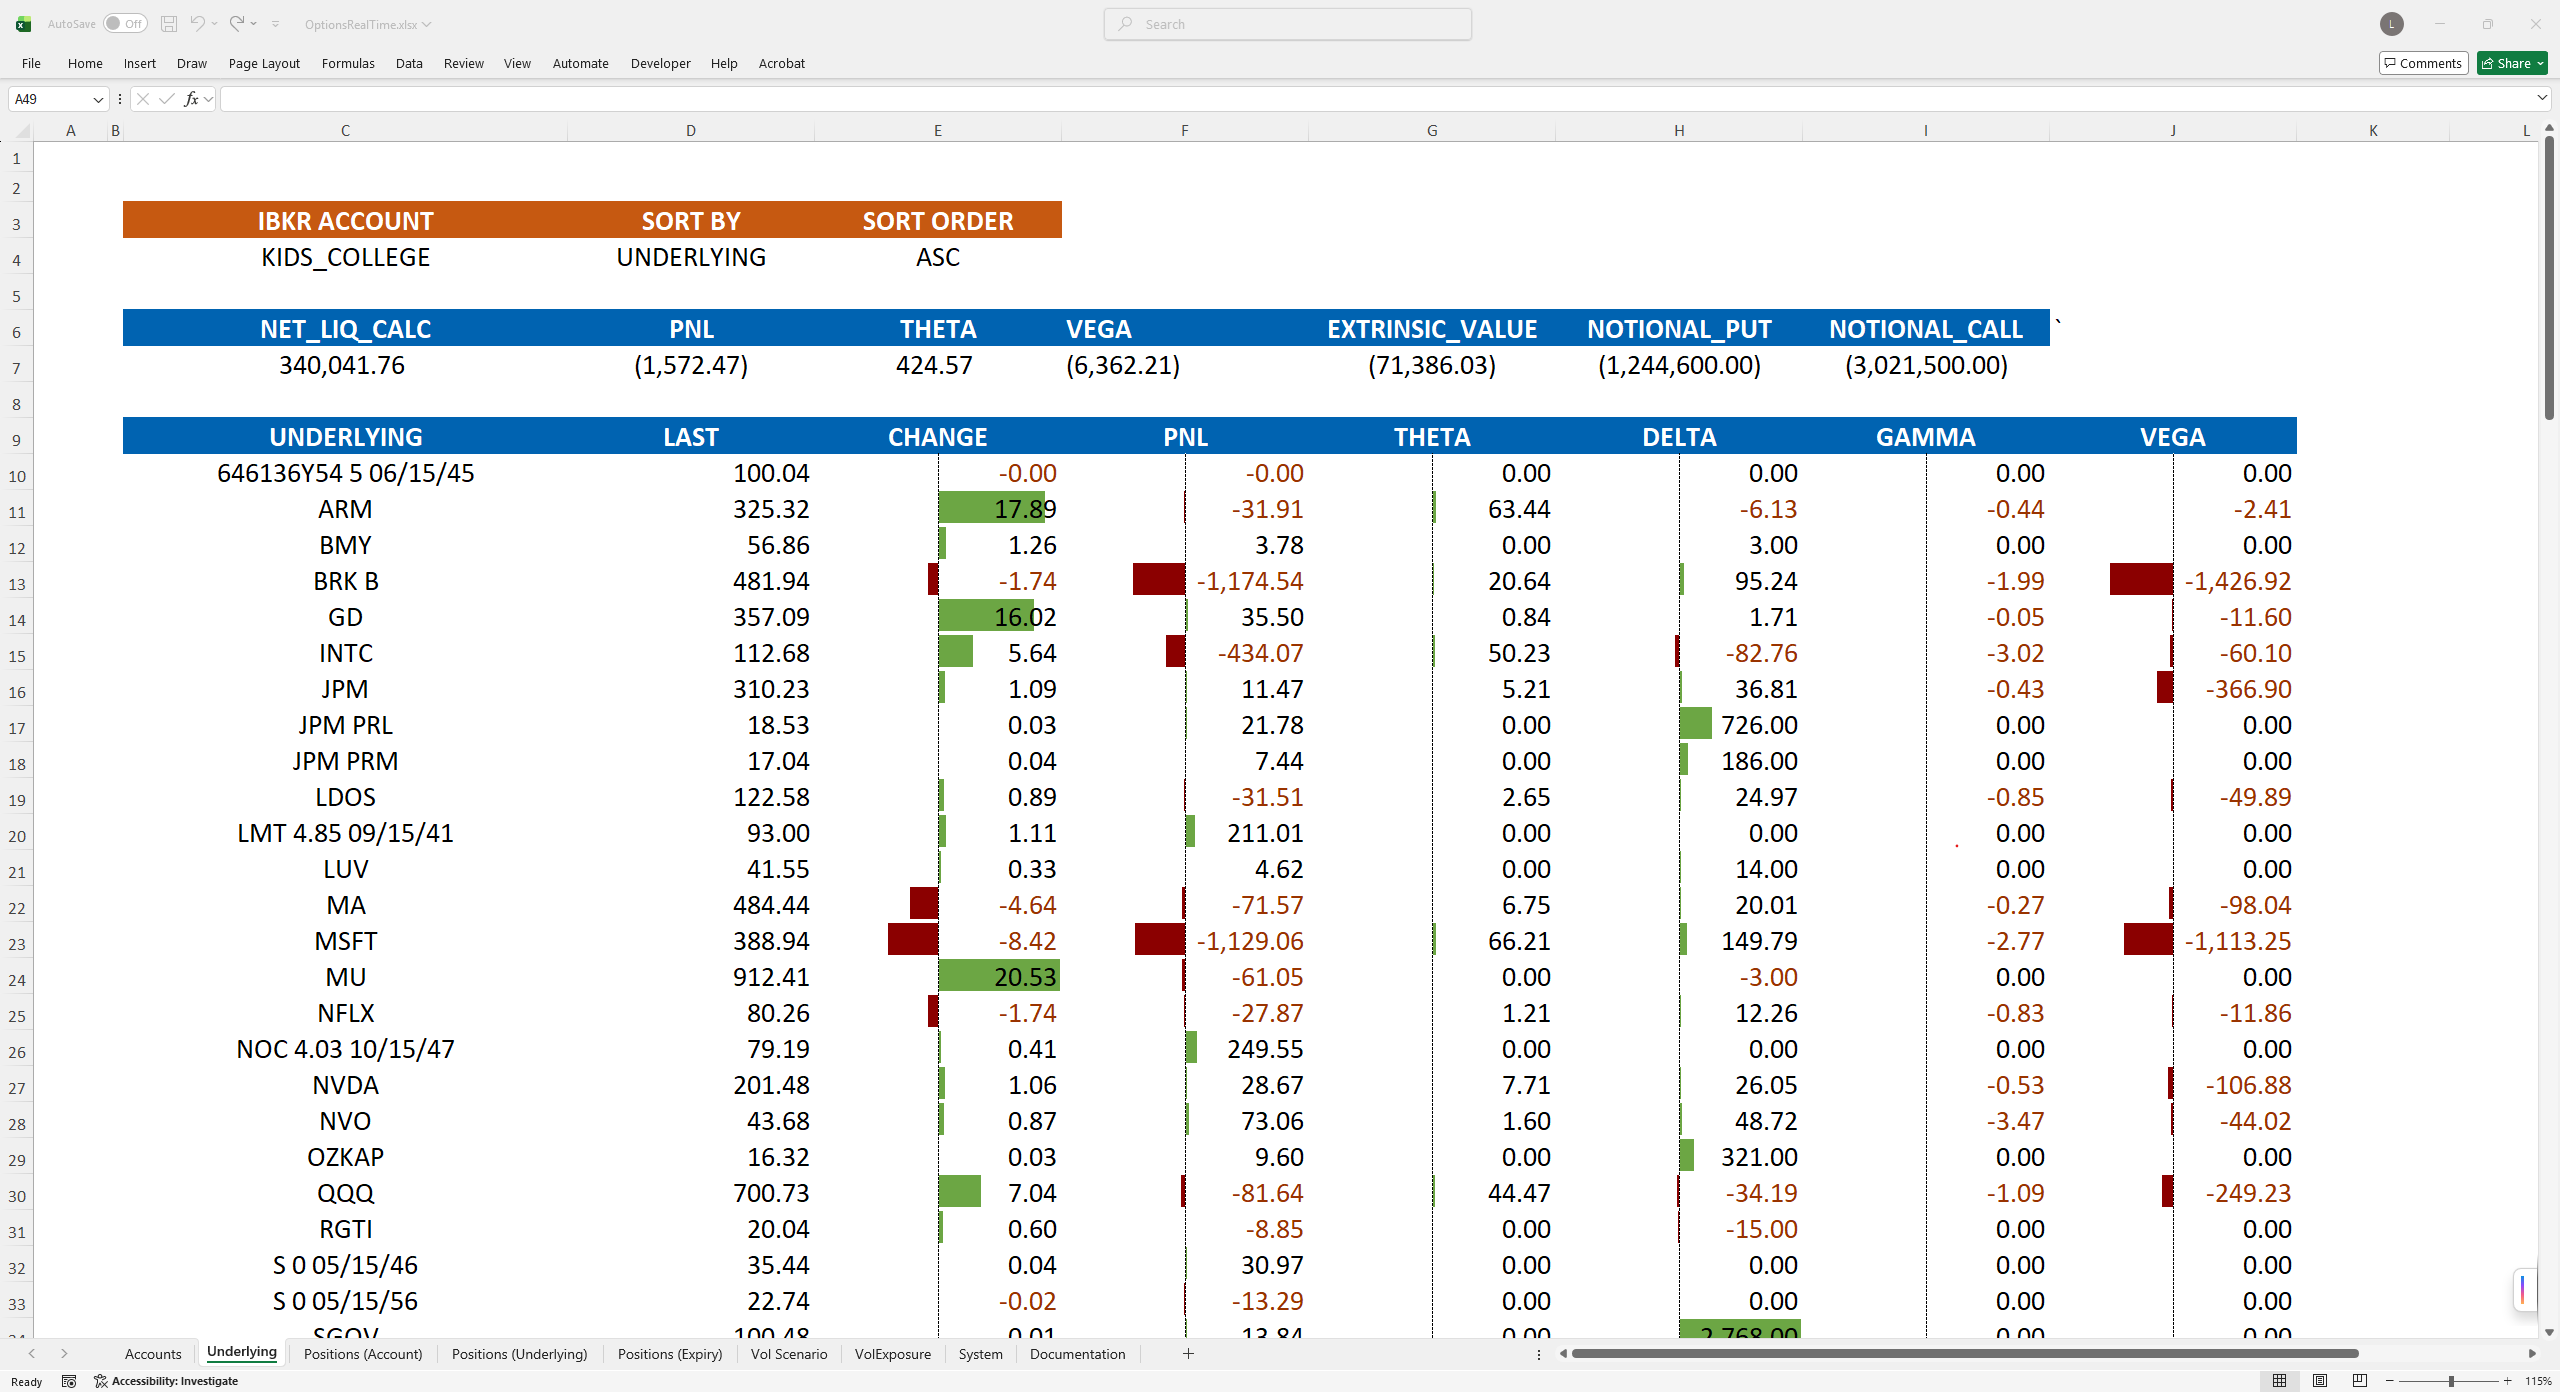Click the horizontal scroll right arrow

(x=2532, y=1354)
